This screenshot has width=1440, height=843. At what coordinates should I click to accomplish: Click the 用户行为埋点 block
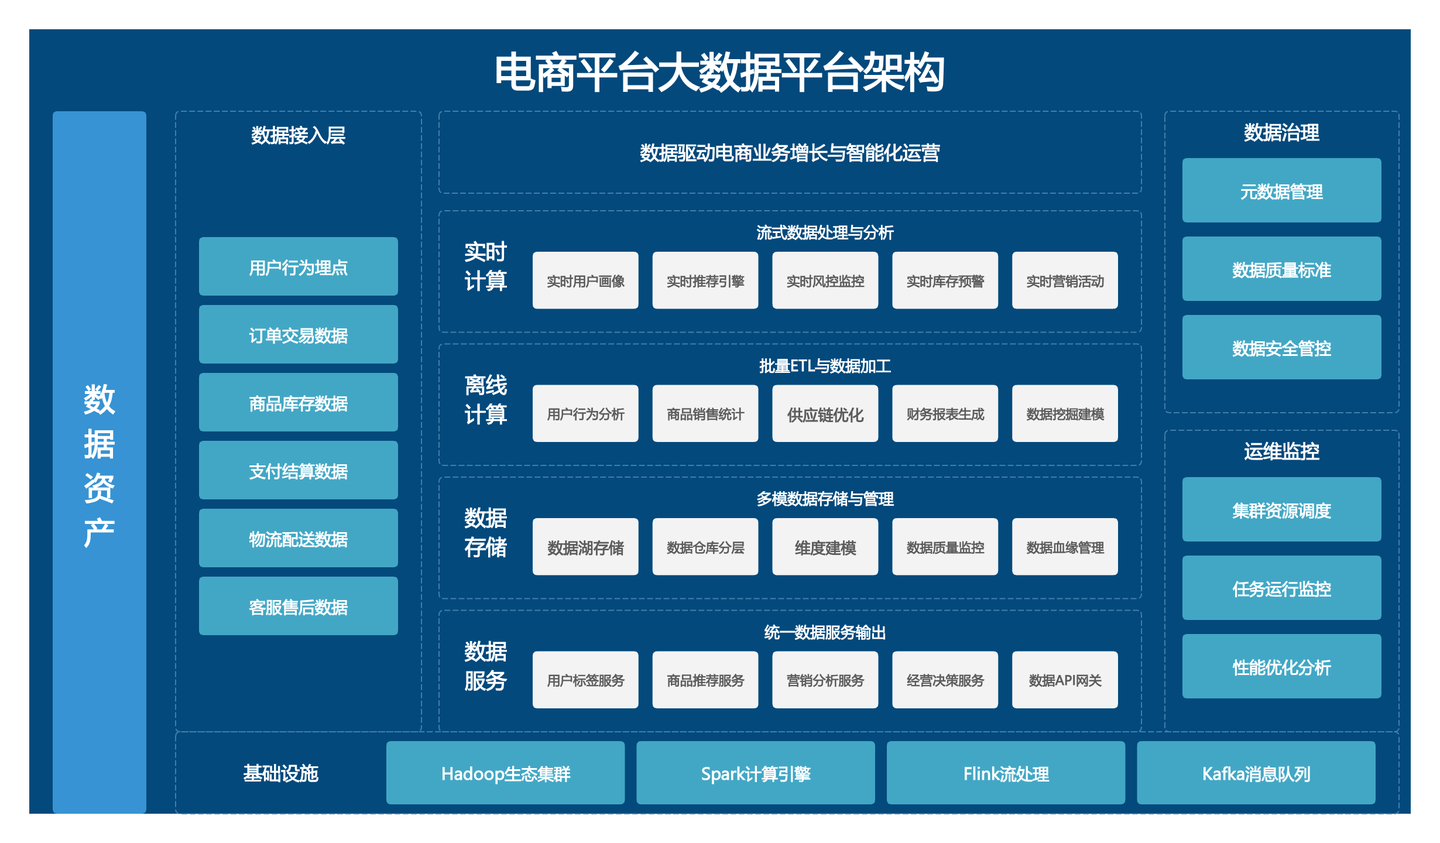298,267
